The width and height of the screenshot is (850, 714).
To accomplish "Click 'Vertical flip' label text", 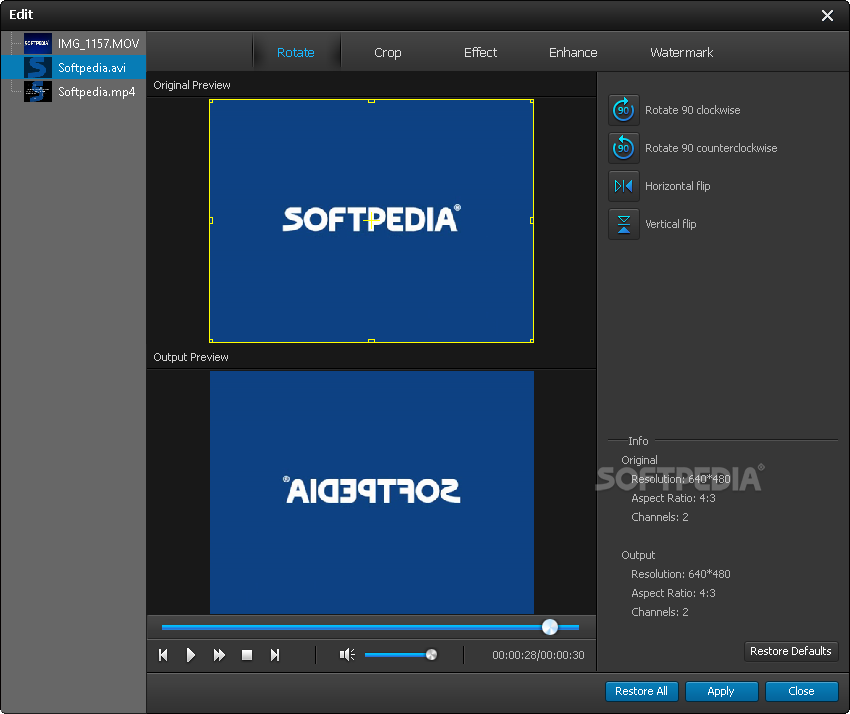I will pos(671,224).
